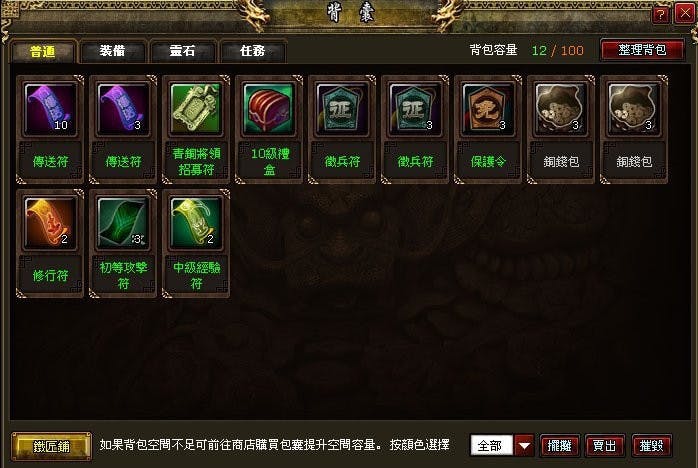Screen dimensions: 698x468
Task: Switch to the 裝備 tab
Action: pos(113,51)
